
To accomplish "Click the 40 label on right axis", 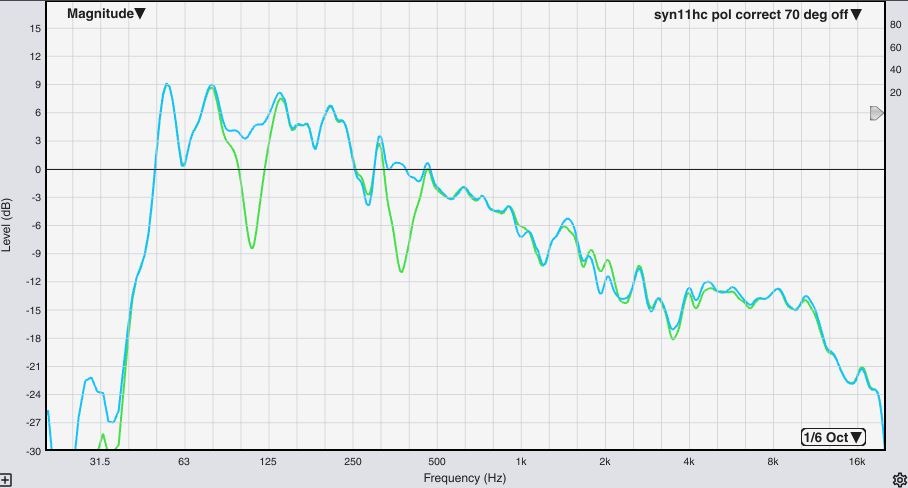I will 895,70.
